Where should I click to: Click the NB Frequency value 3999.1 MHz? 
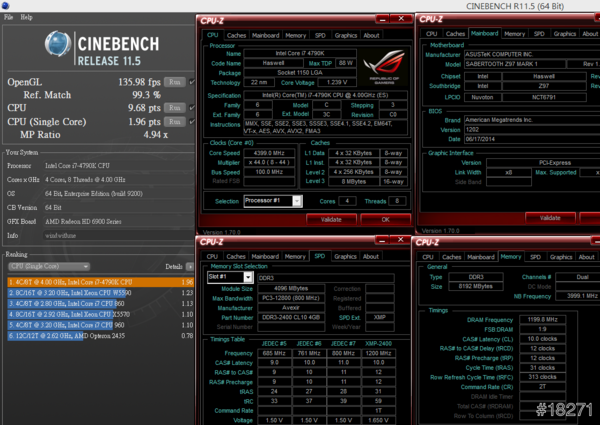[x=578, y=296]
